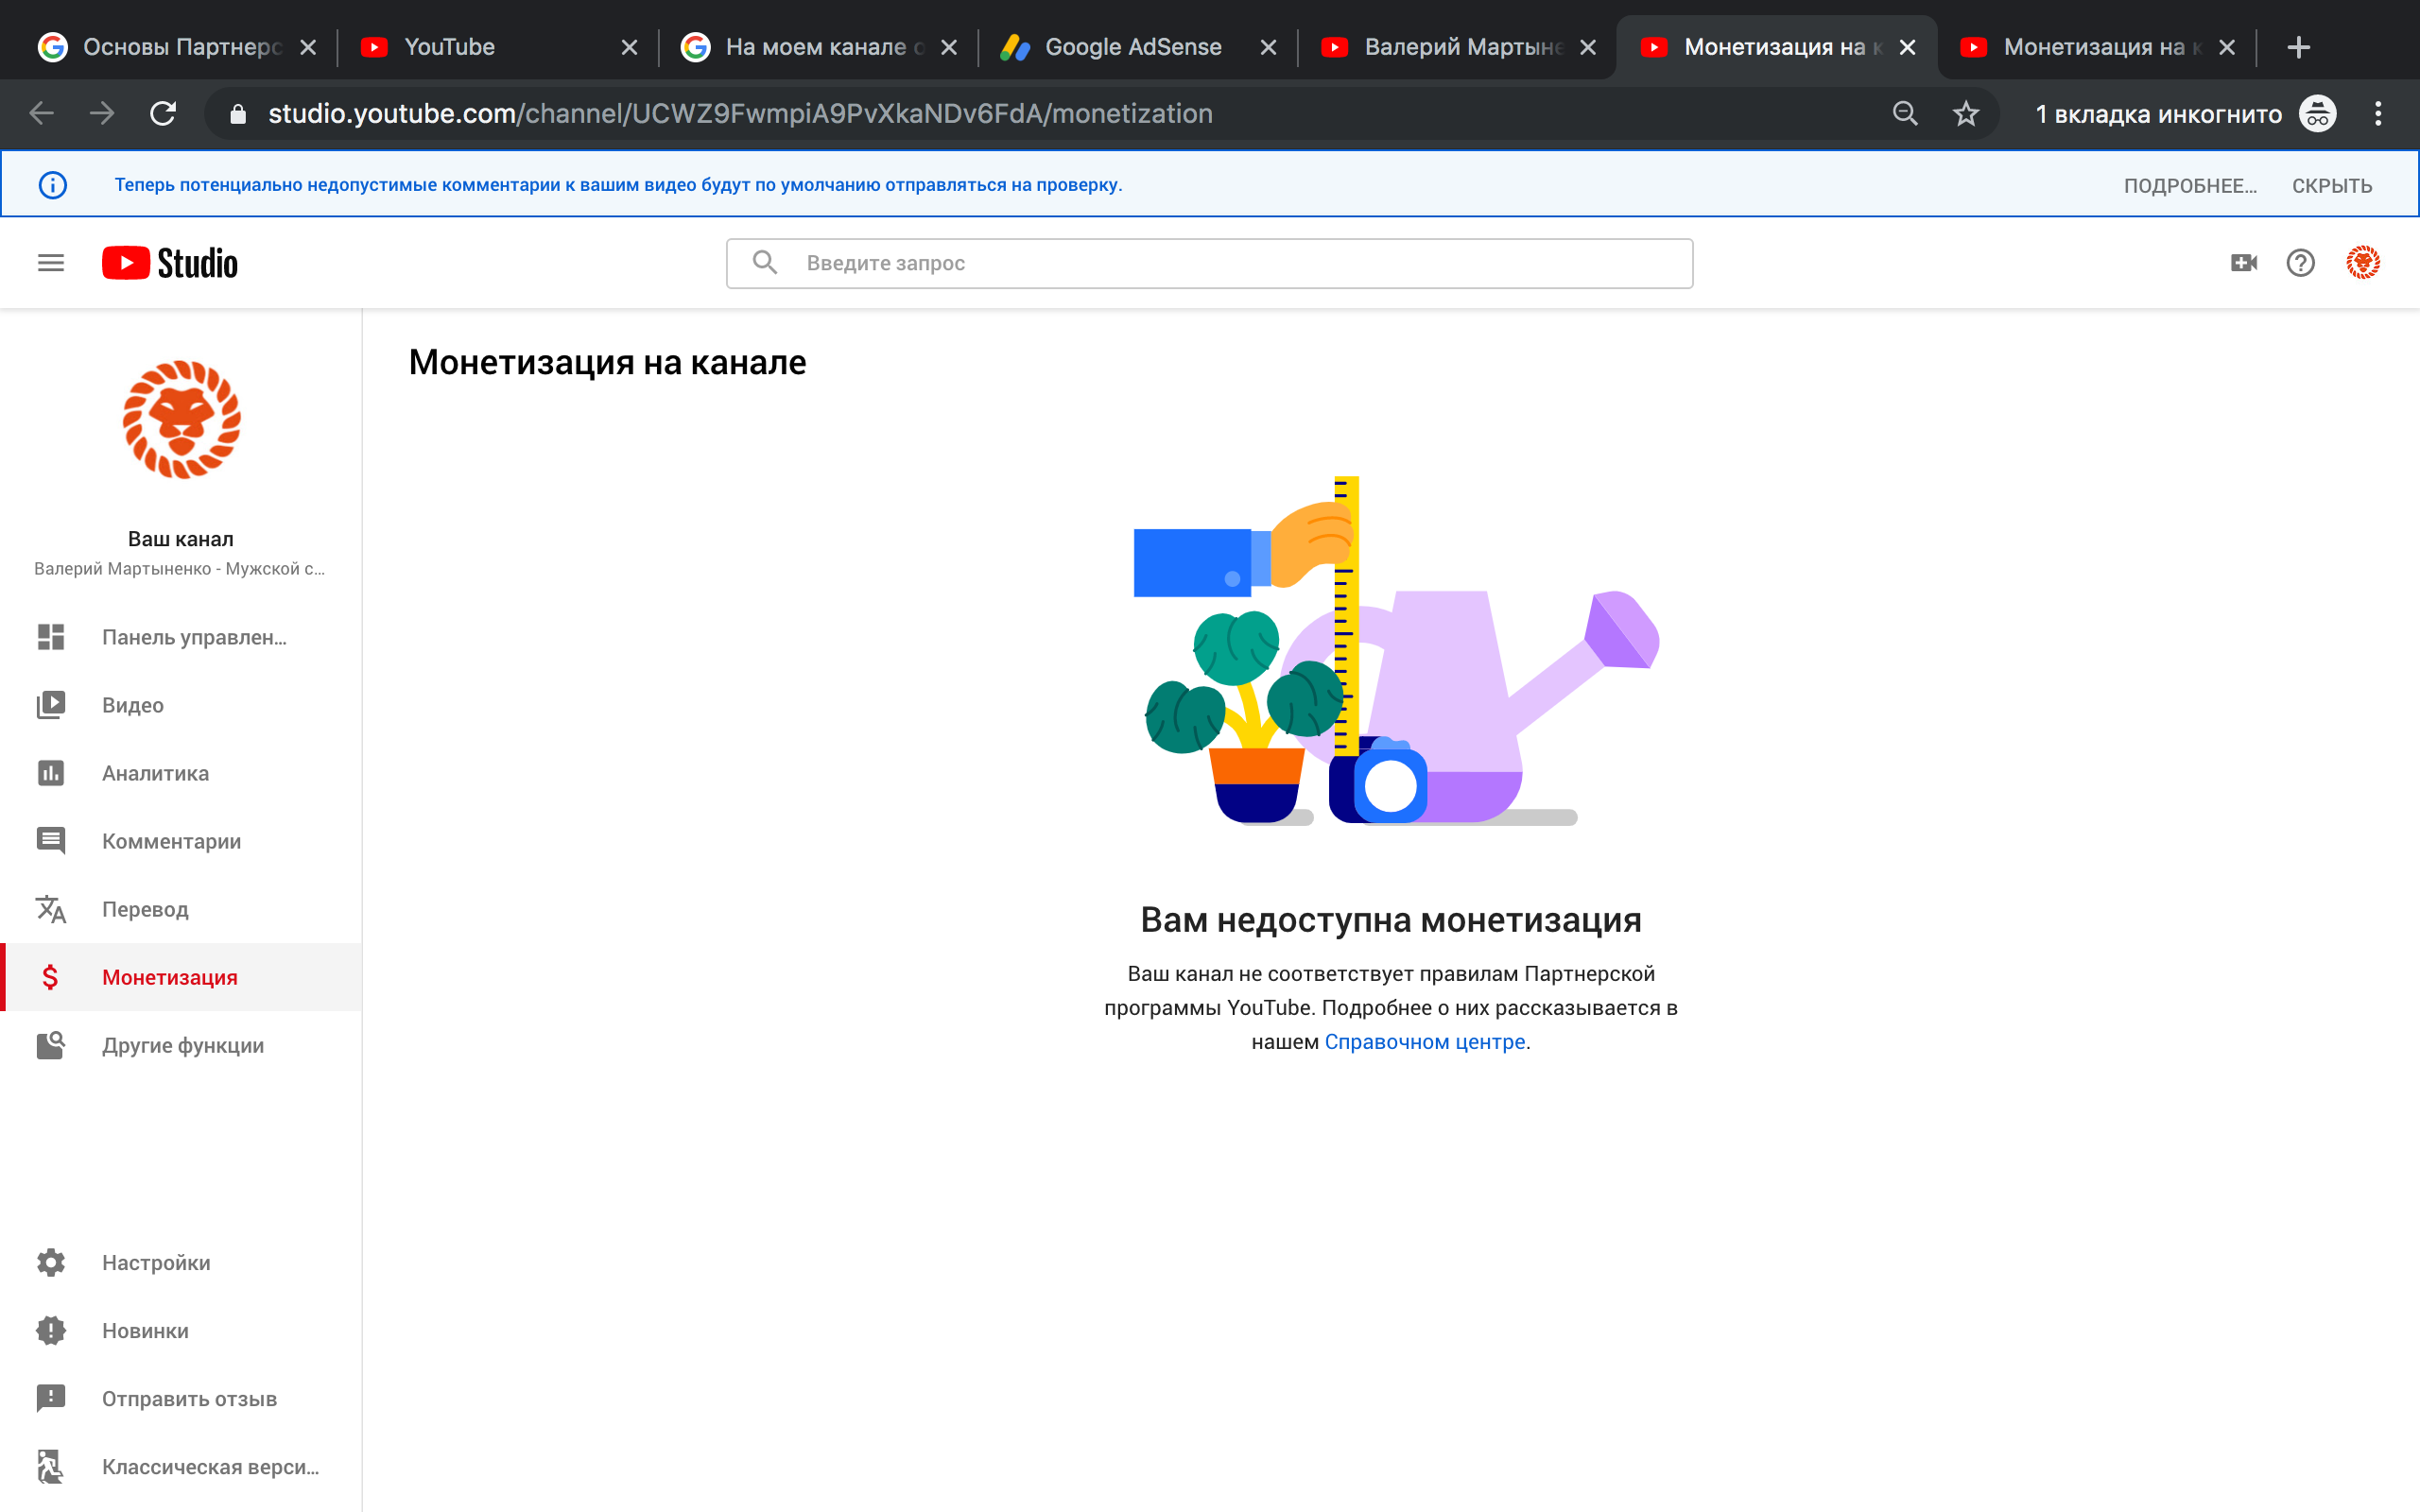2420x1512 pixels.
Task: Click the browser forward arrow
Action: pos(102,113)
